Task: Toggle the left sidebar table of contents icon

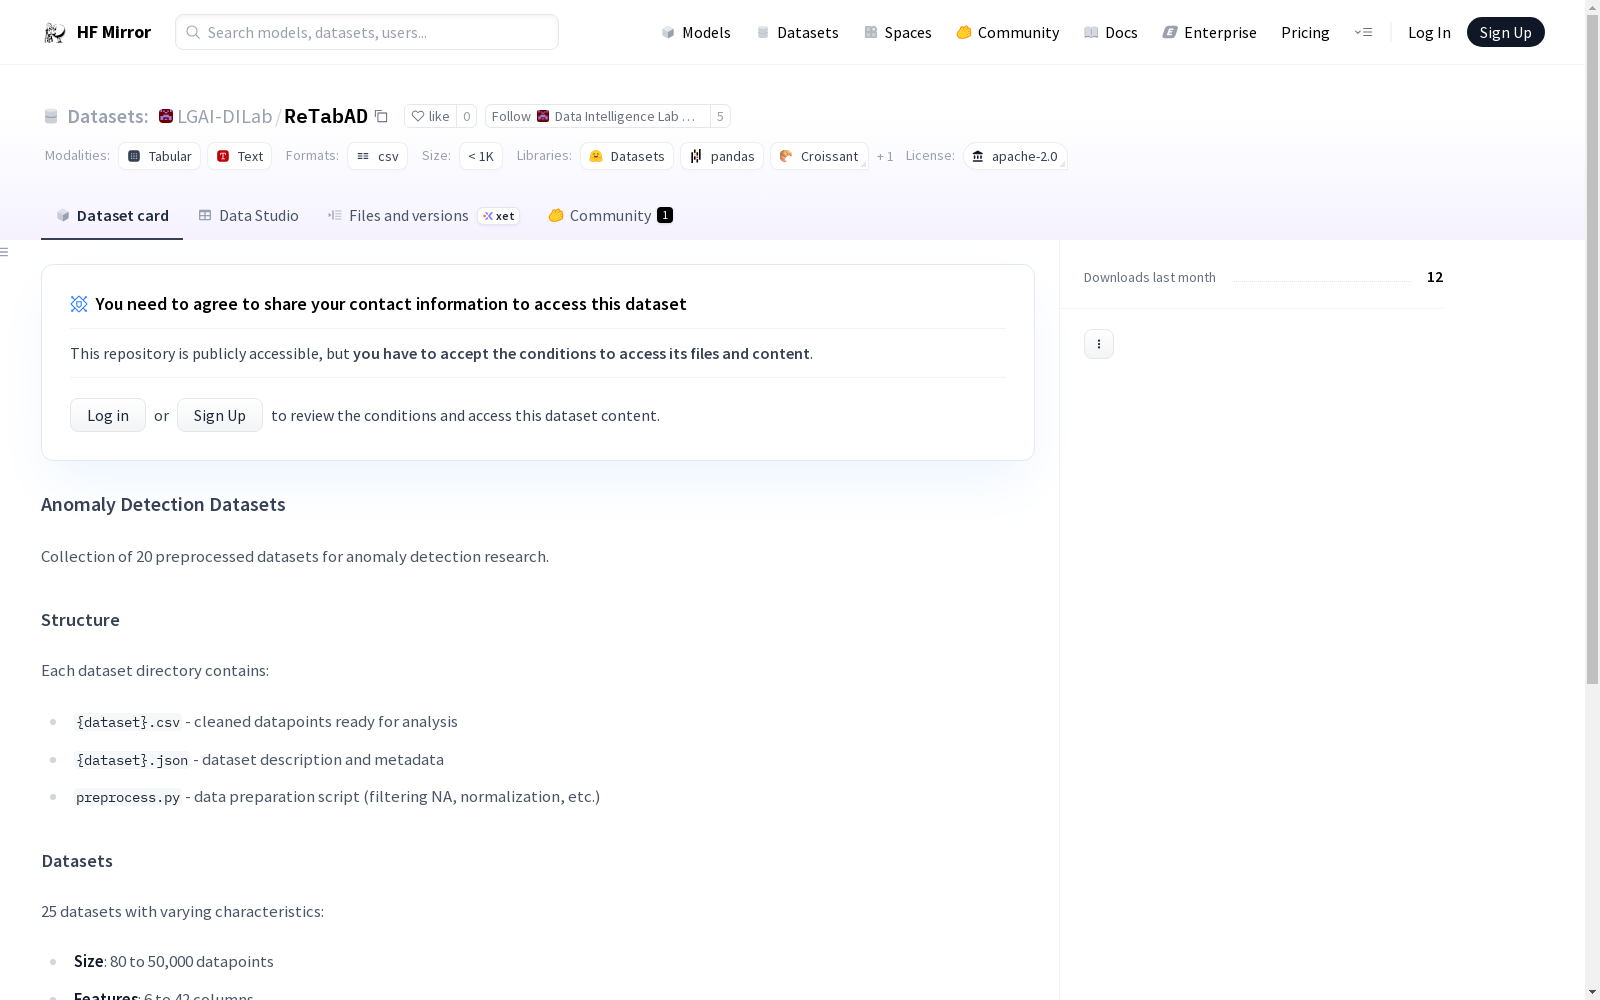Action: (5, 252)
